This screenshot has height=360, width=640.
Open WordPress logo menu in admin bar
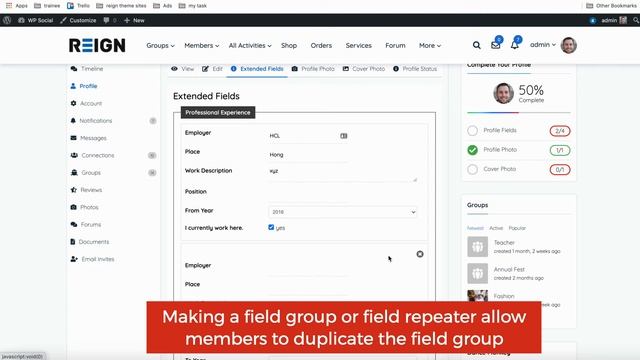coord(7,20)
